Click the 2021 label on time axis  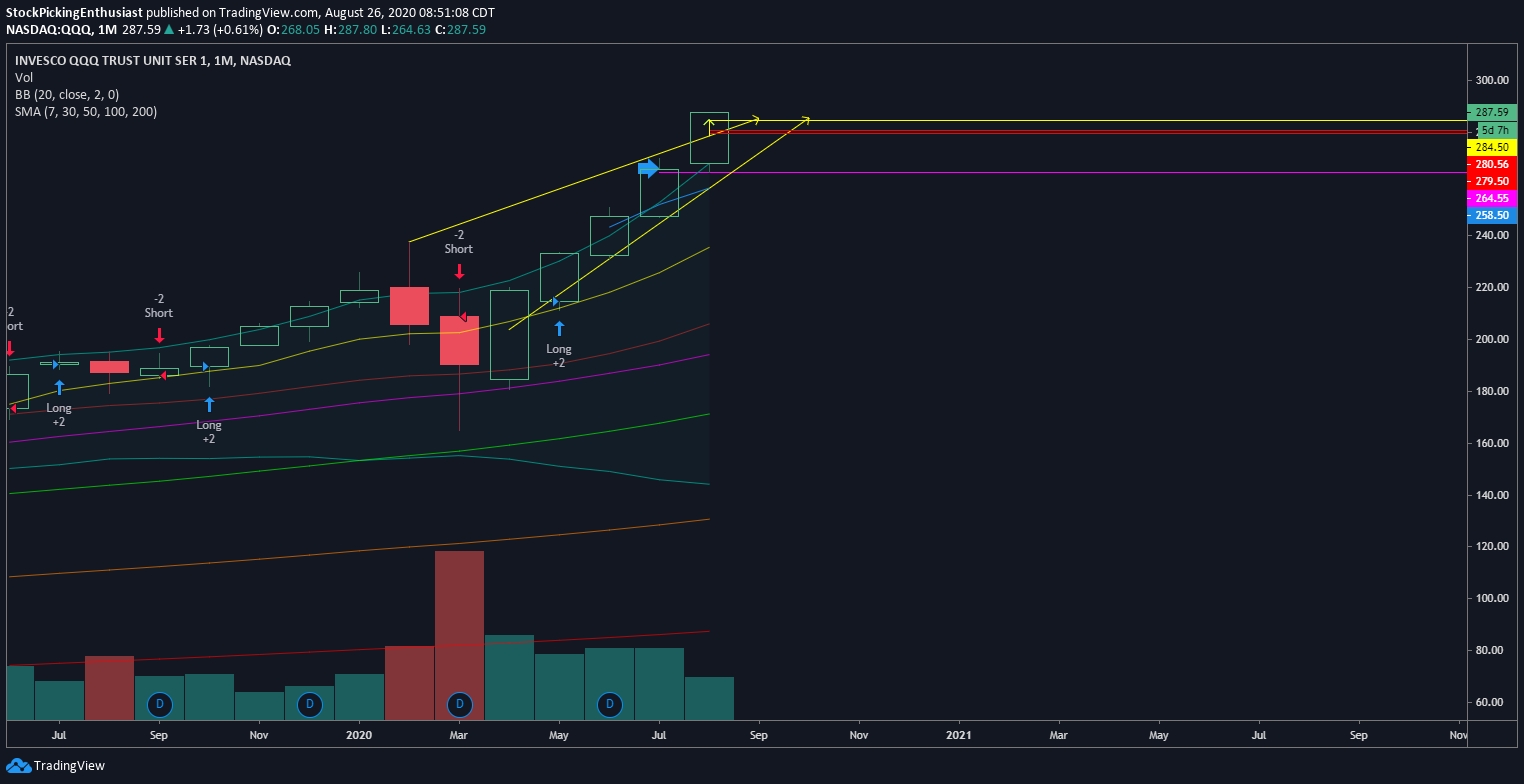click(959, 735)
